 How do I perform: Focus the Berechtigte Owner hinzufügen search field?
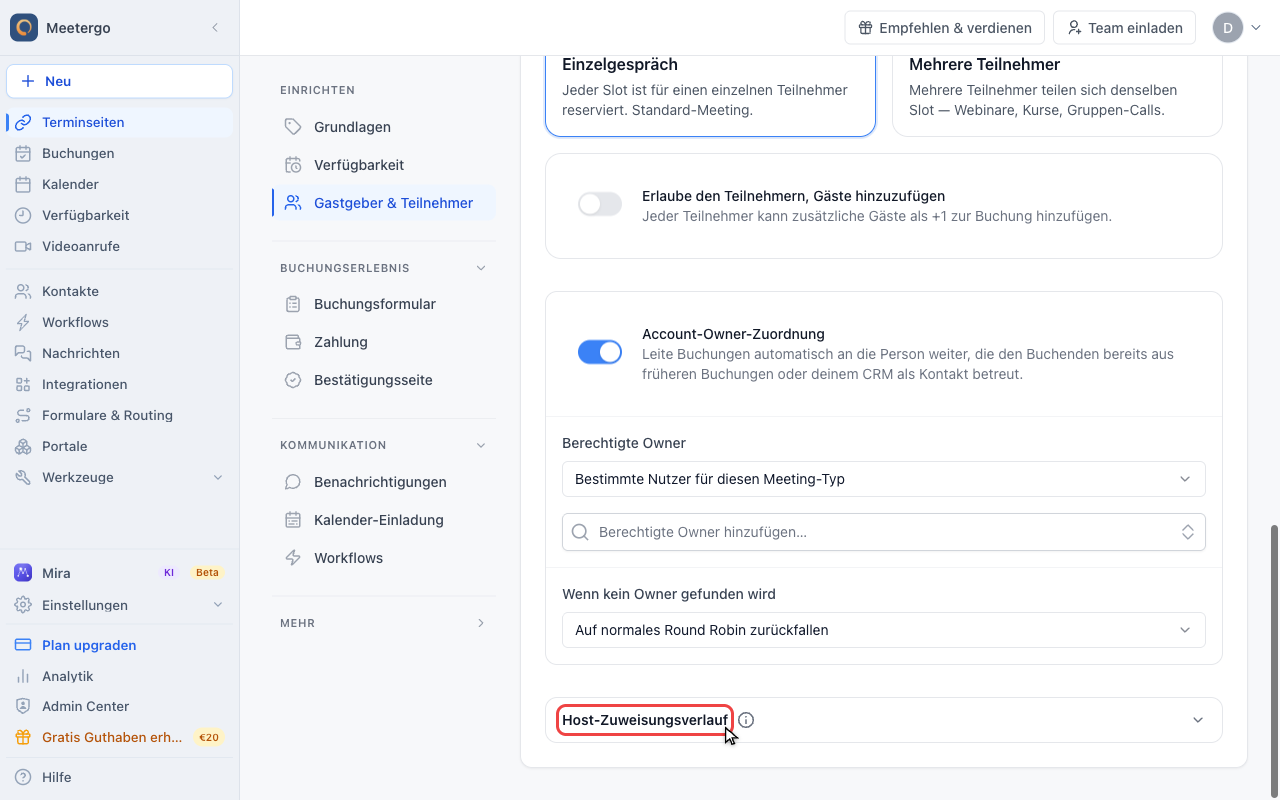coord(884,532)
